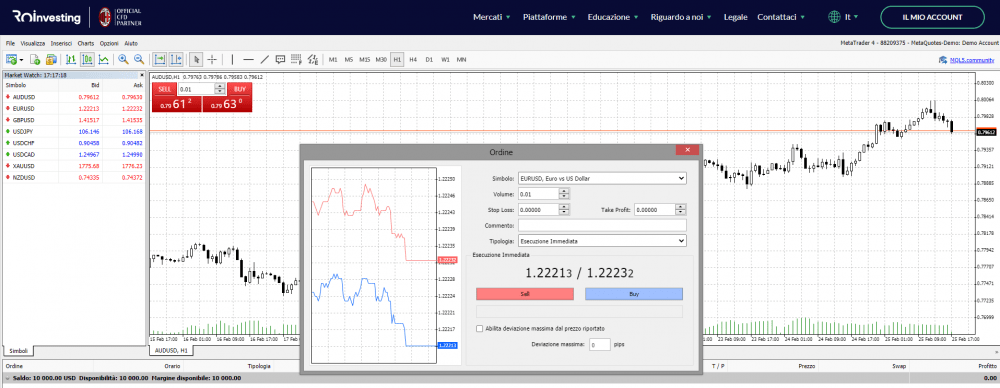Click the Deviazione massima pips field
Viewport: 1000px width, 388px height.
(599, 345)
